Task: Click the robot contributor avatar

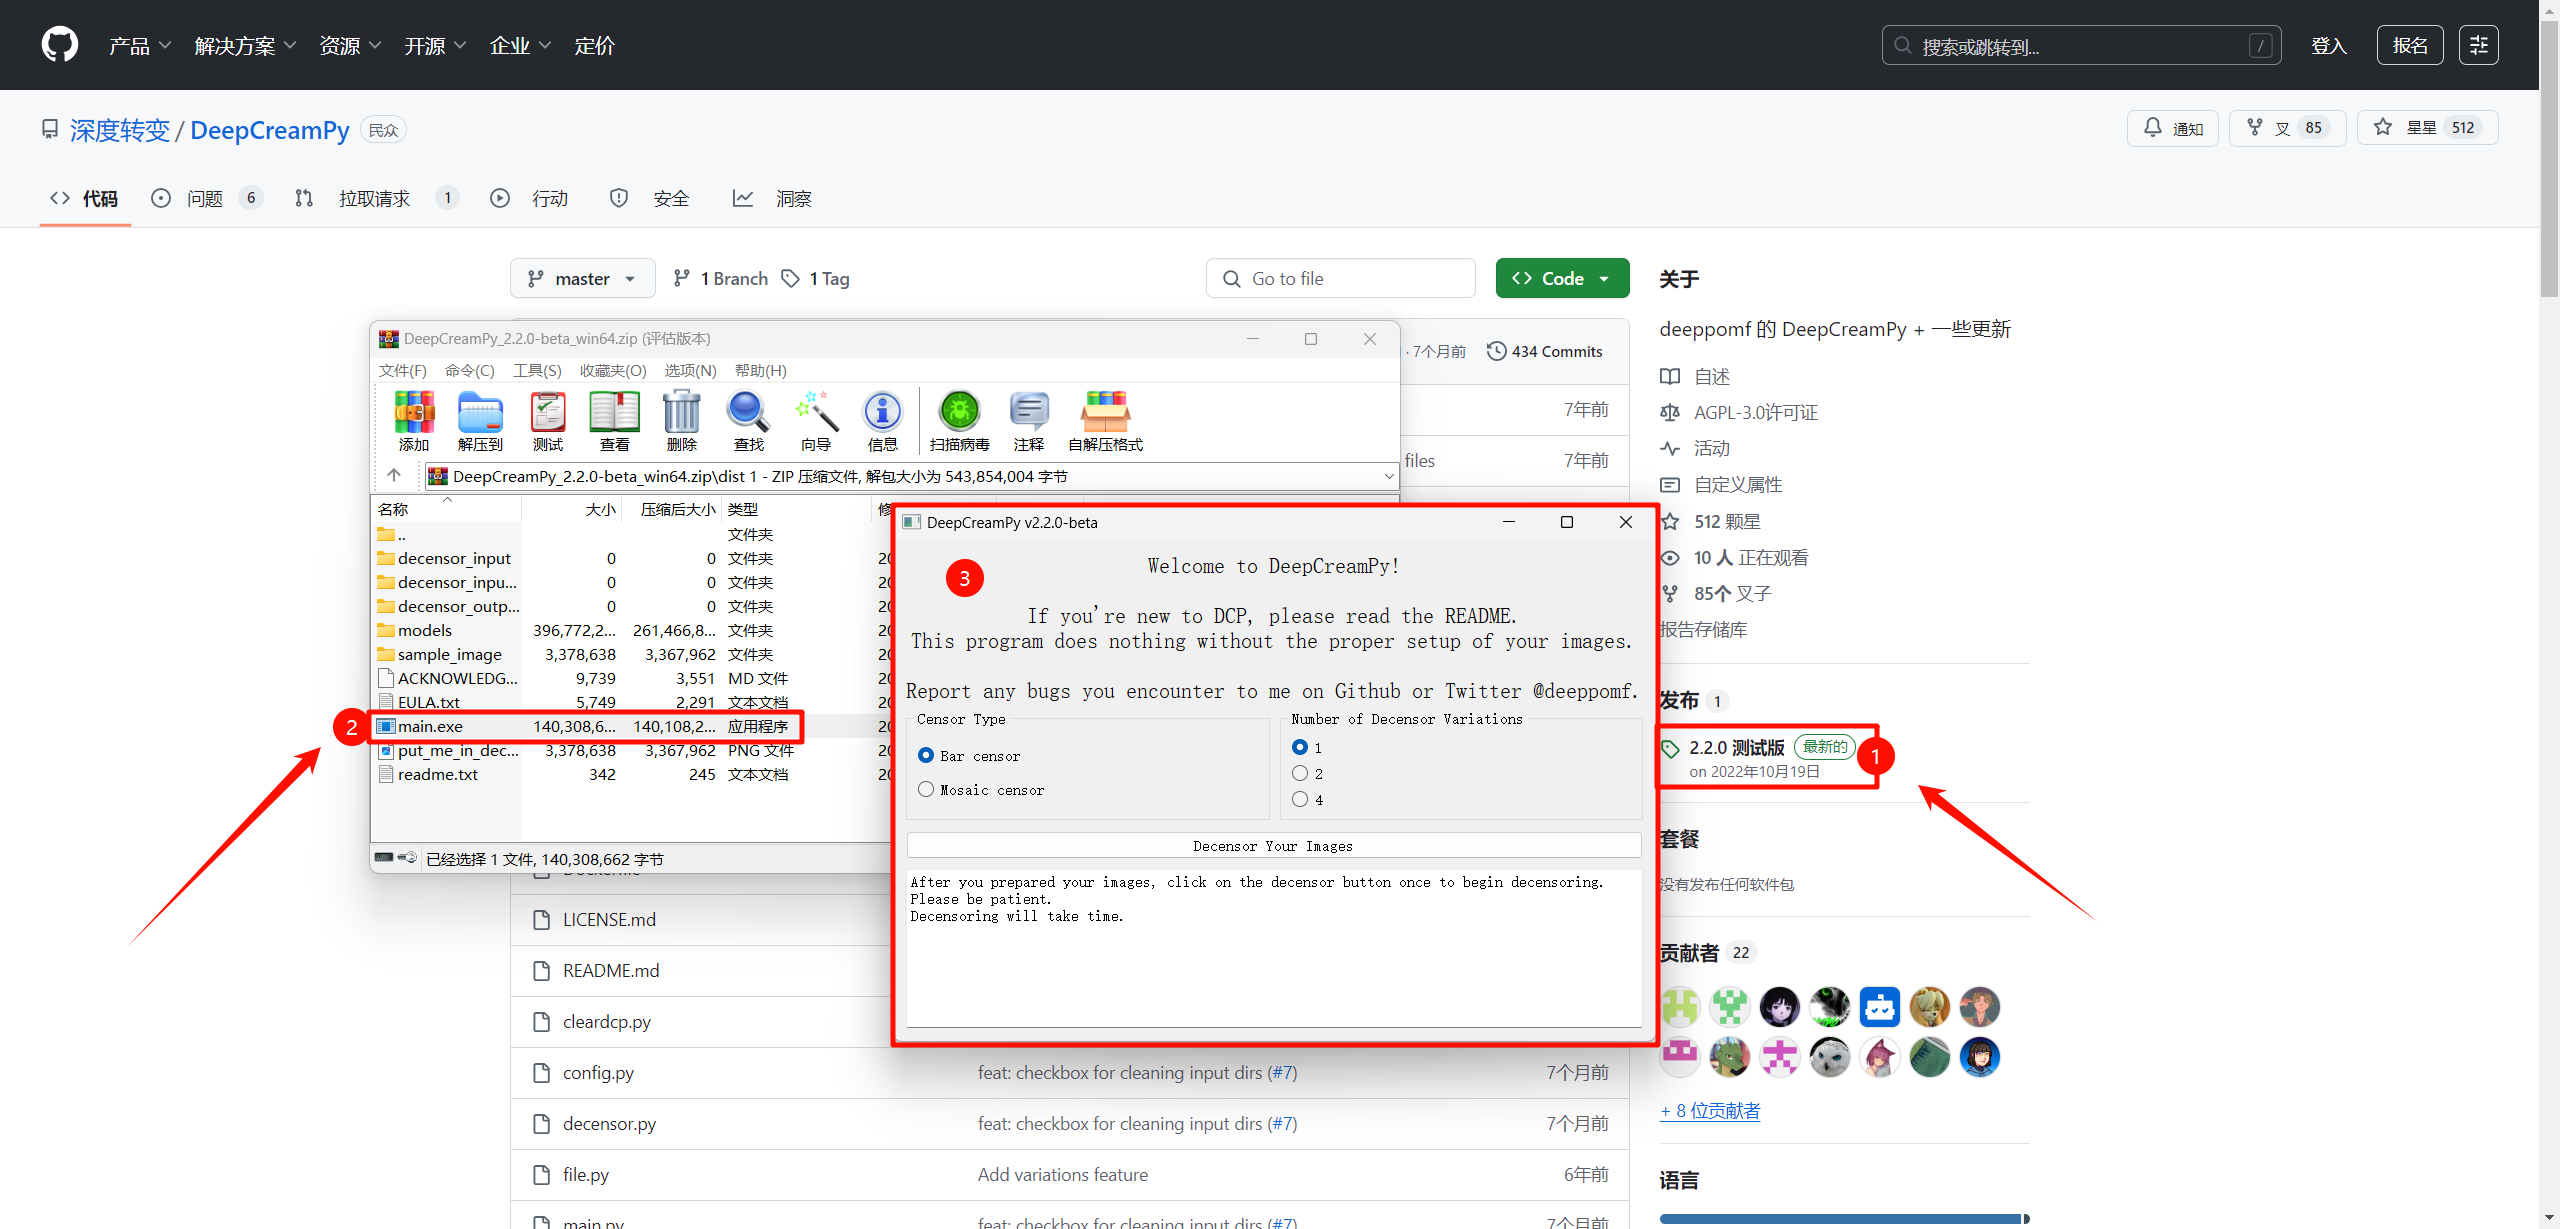Action: [x=1880, y=1007]
